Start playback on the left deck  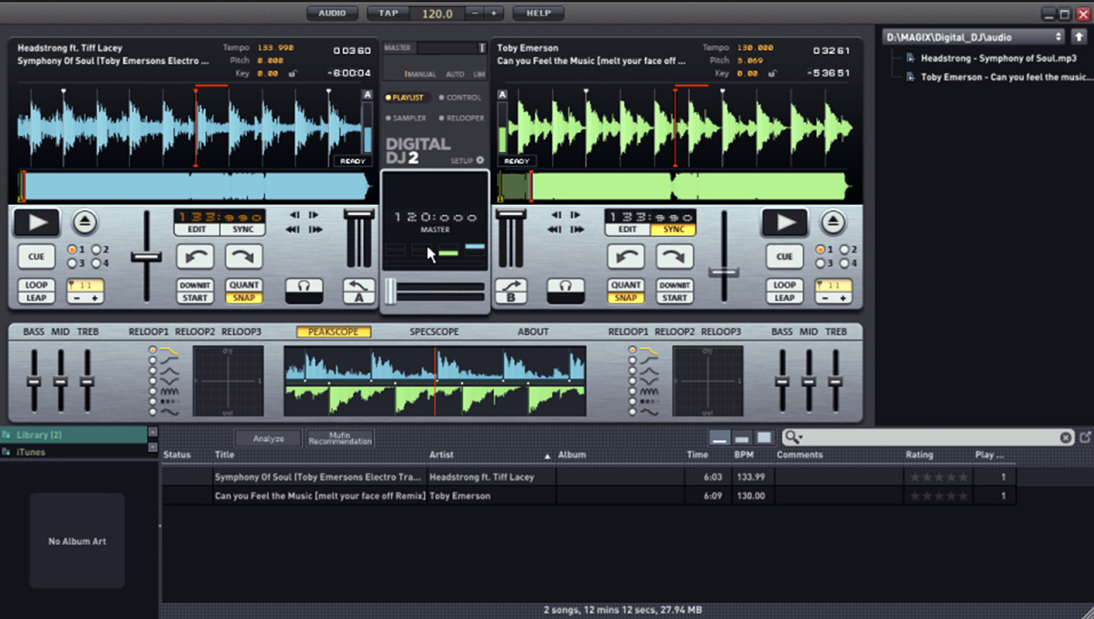36,223
